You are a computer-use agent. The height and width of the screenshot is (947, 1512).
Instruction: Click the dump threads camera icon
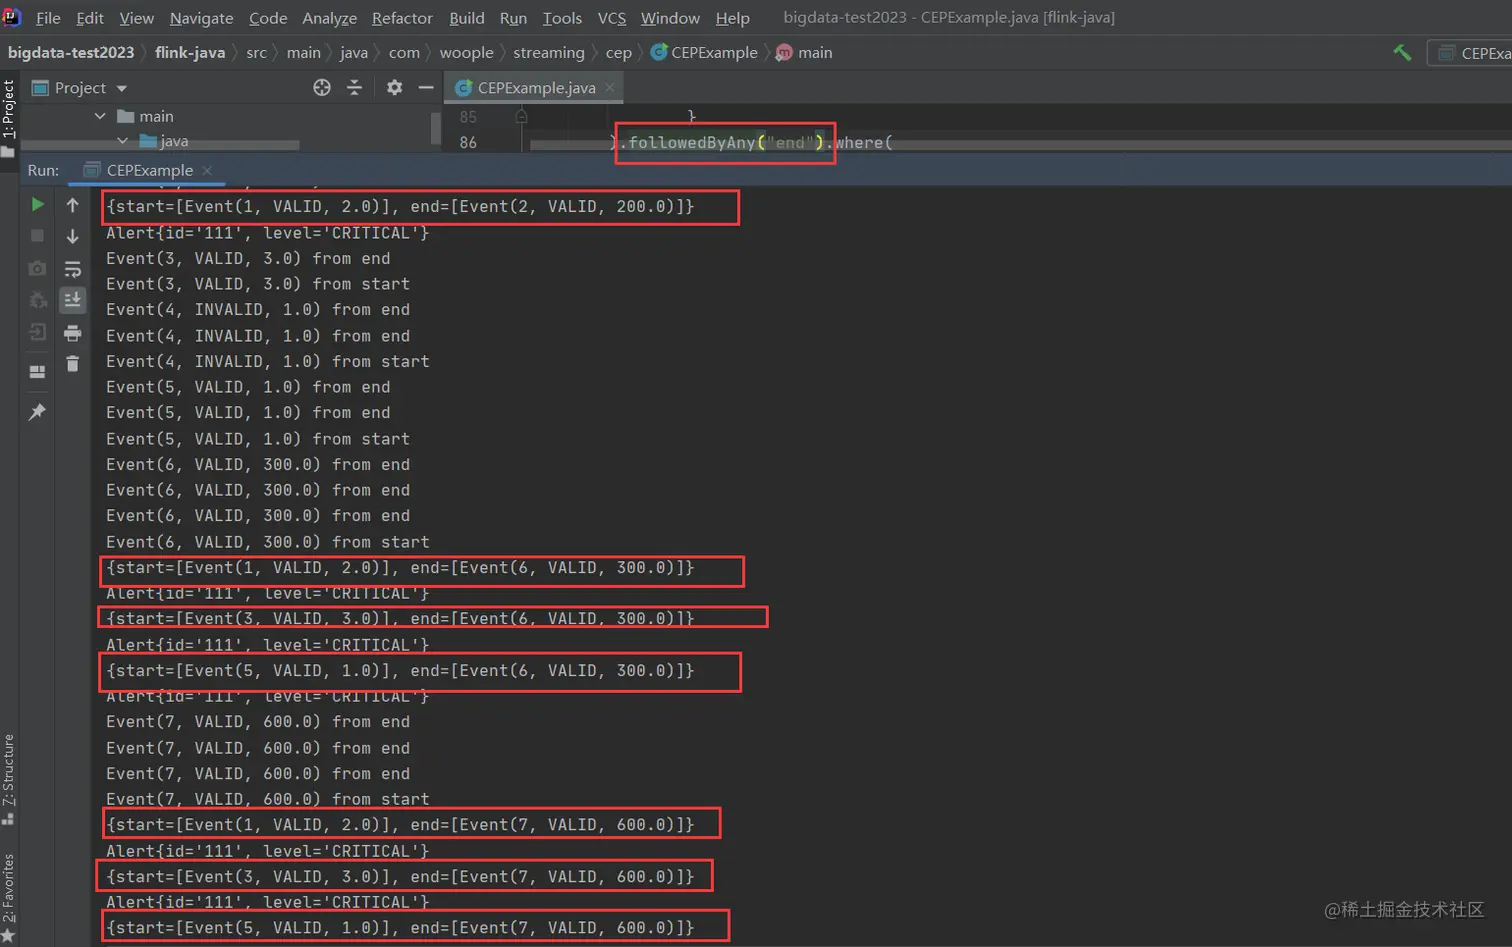coord(37,268)
